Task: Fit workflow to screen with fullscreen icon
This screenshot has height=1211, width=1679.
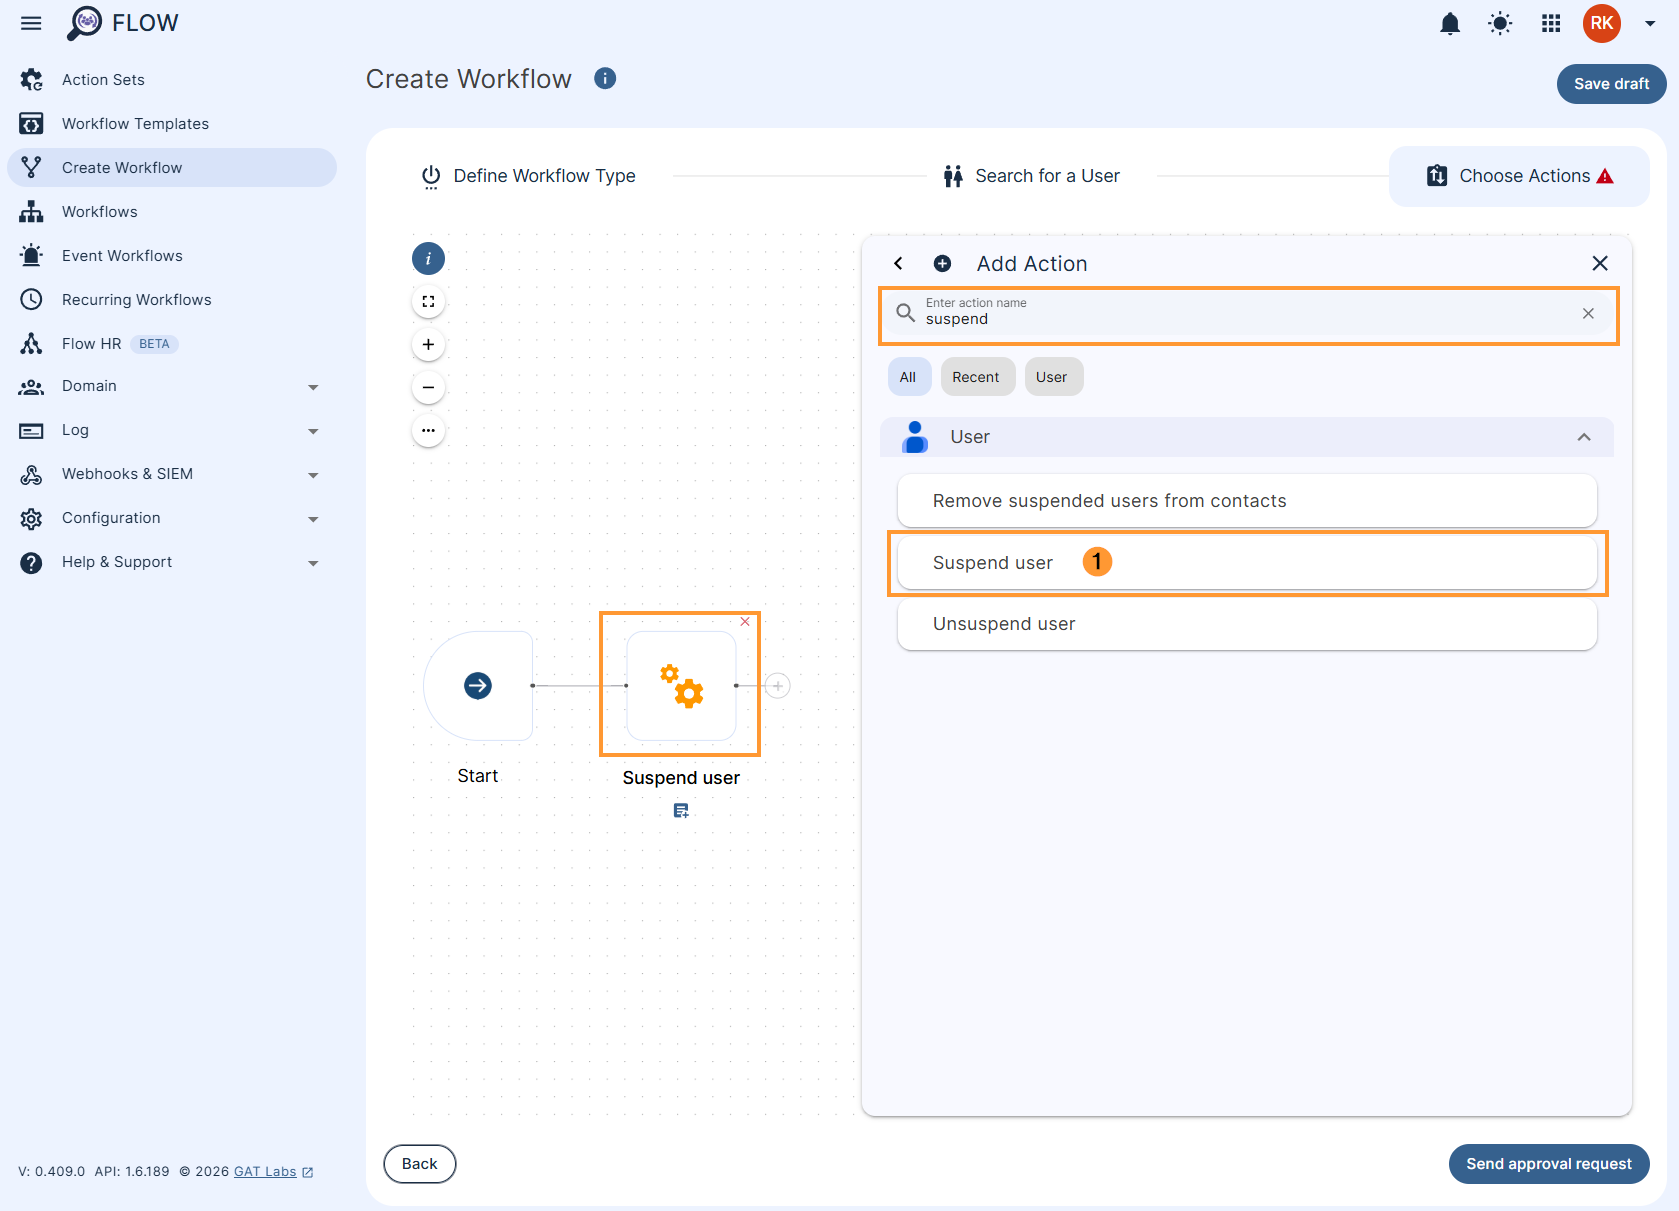Action: pos(428,300)
